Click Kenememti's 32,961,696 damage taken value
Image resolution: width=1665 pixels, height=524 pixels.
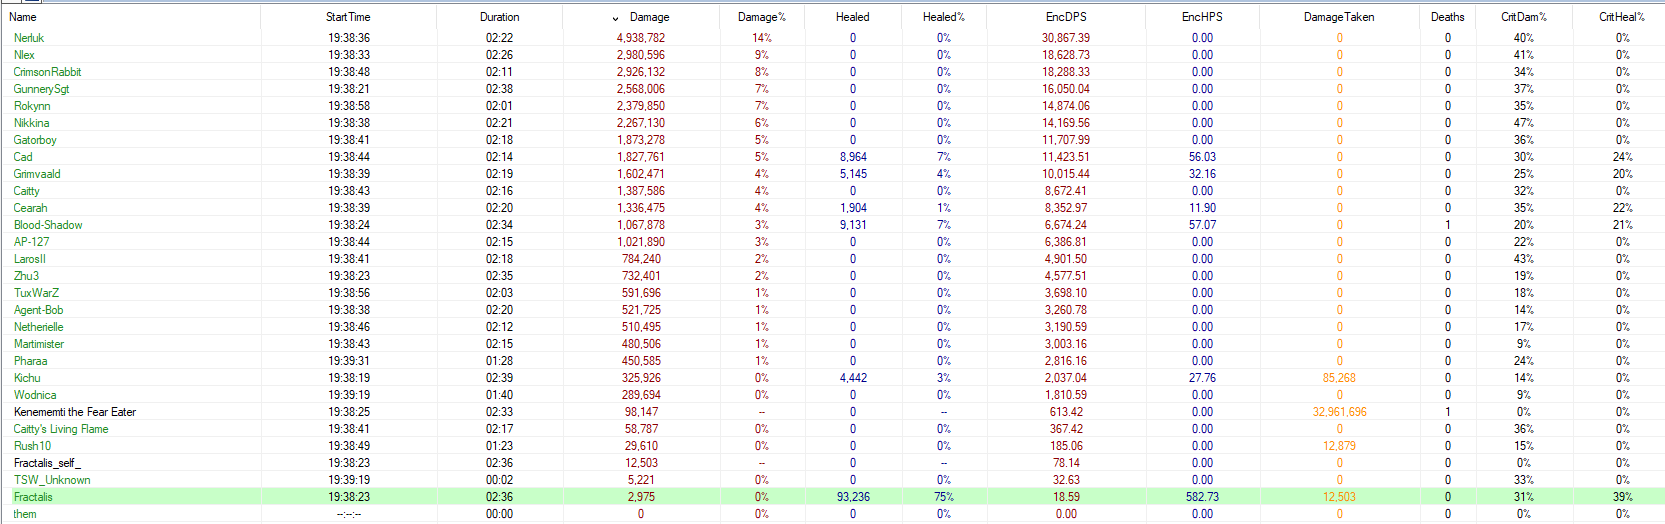[x=1339, y=412]
